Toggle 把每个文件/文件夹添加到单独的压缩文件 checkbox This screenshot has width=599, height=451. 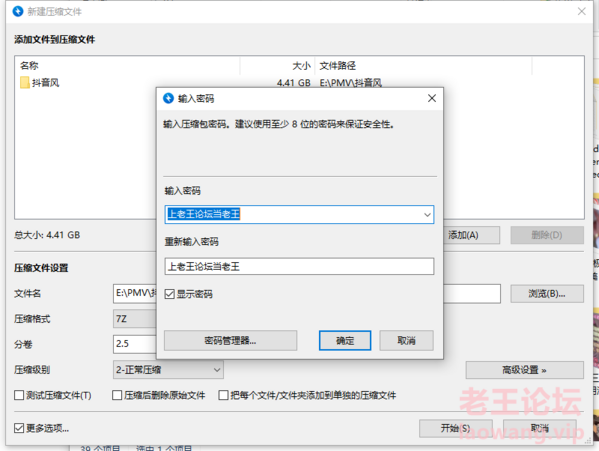[x=223, y=395]
